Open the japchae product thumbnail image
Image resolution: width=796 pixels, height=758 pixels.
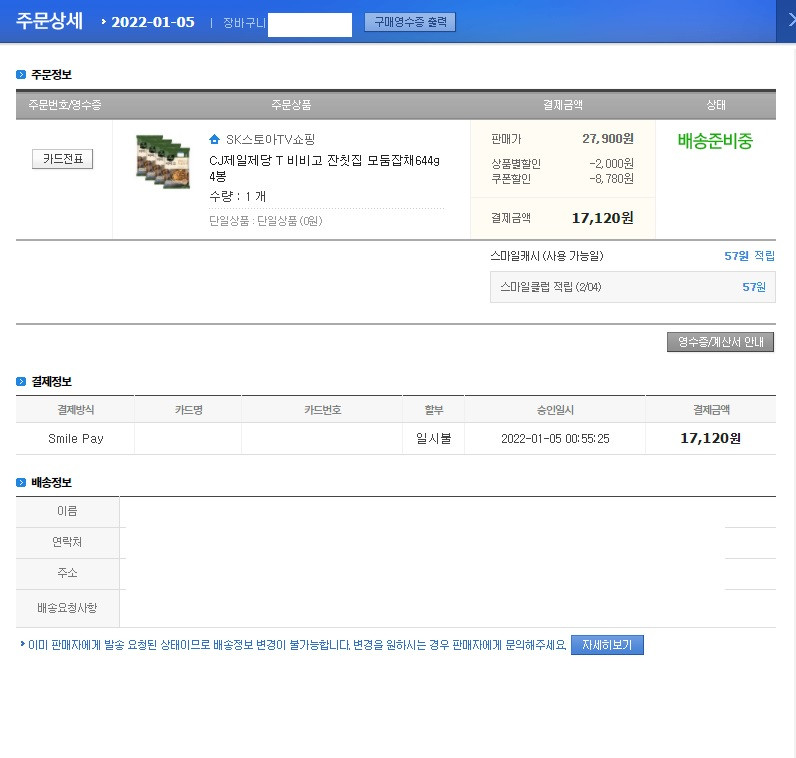[x=163, y=161]
